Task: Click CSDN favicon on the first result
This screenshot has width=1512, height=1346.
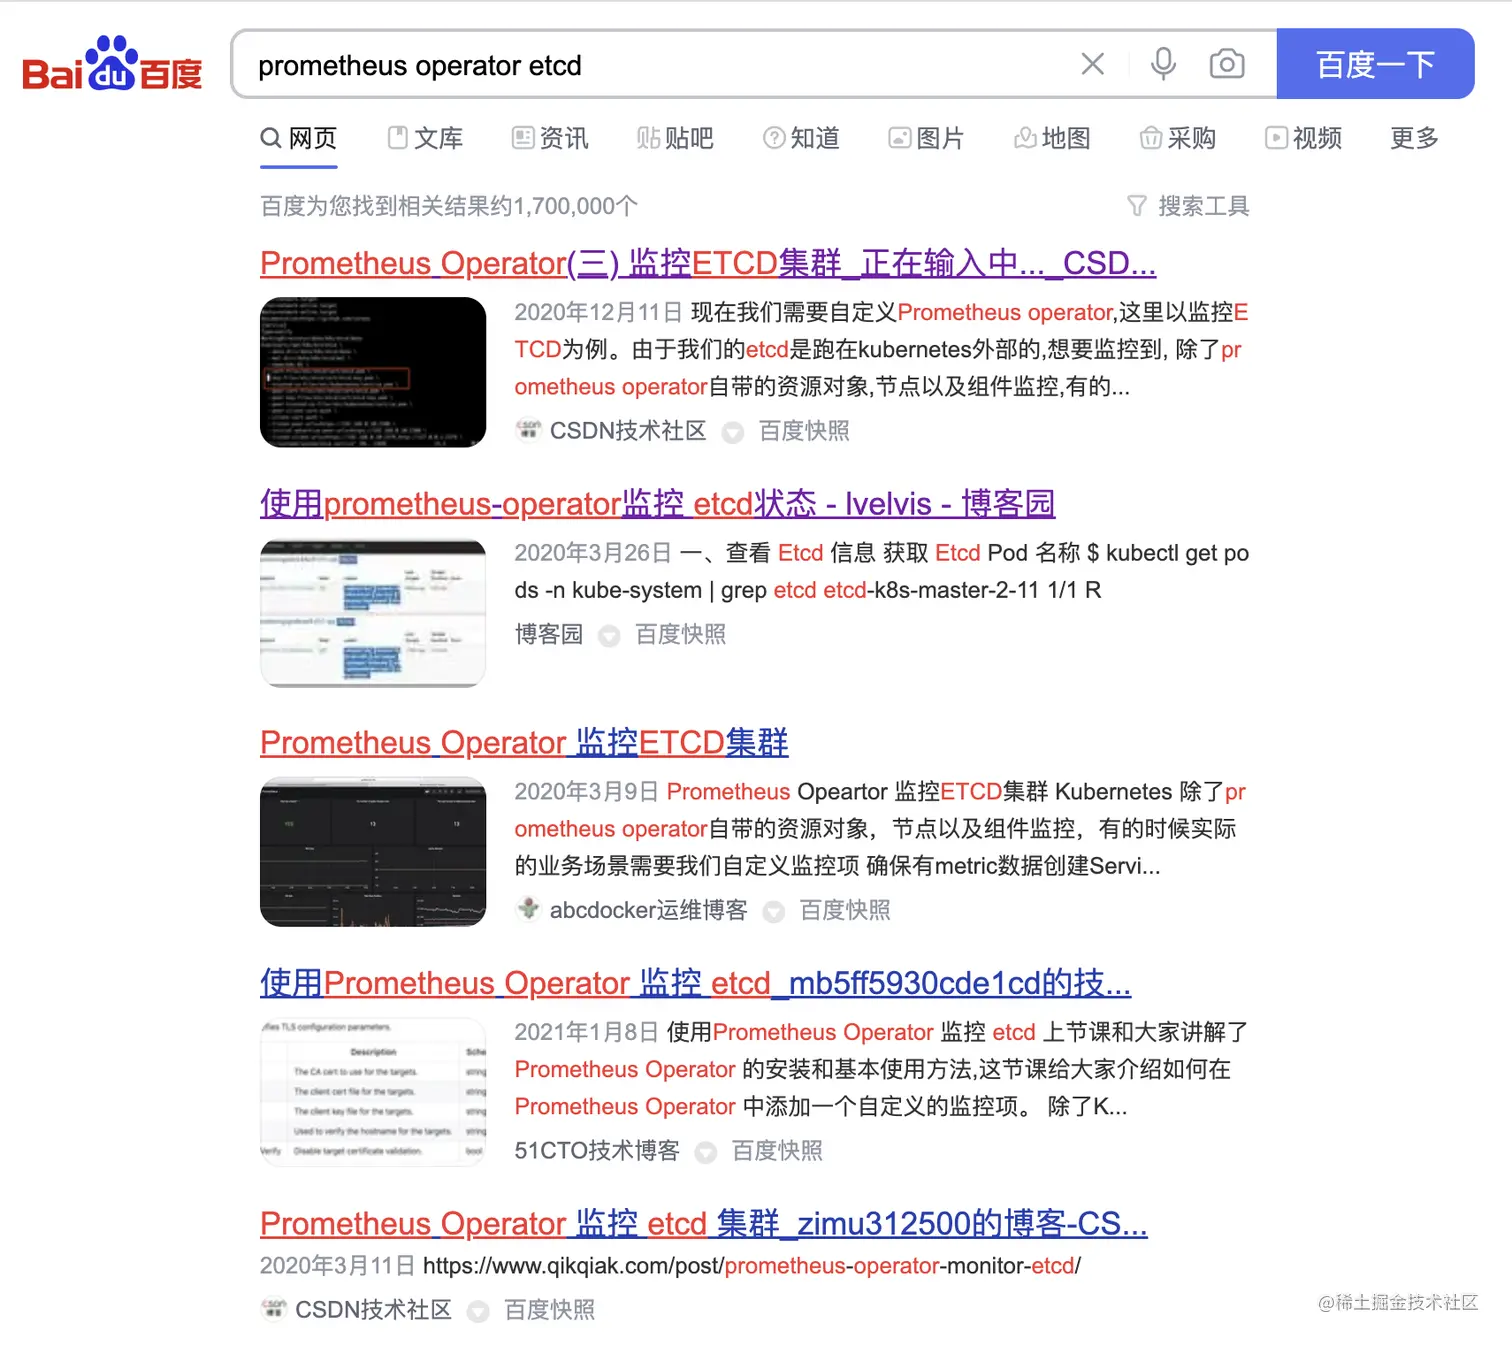Action: click(x=528, y=430)
